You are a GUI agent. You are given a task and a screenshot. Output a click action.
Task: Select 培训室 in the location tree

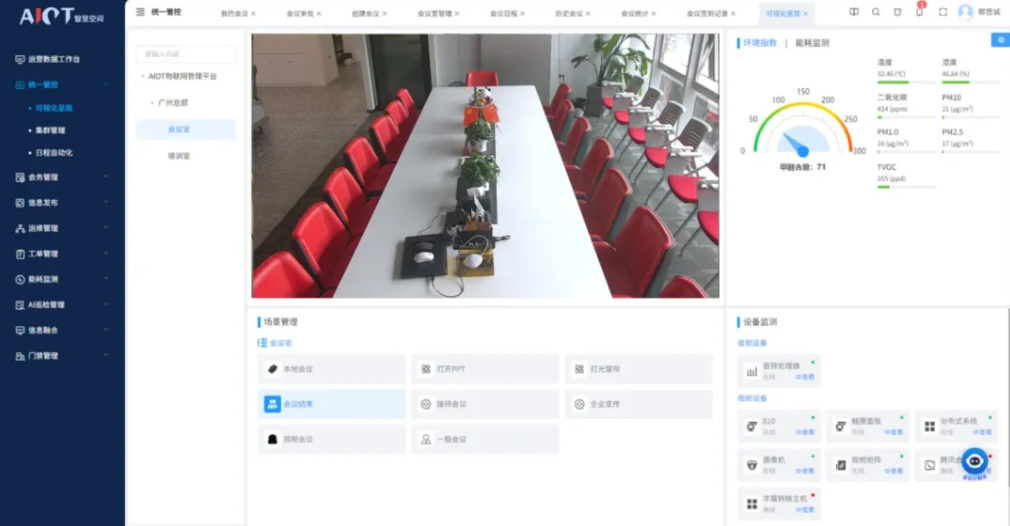point(179,156)
